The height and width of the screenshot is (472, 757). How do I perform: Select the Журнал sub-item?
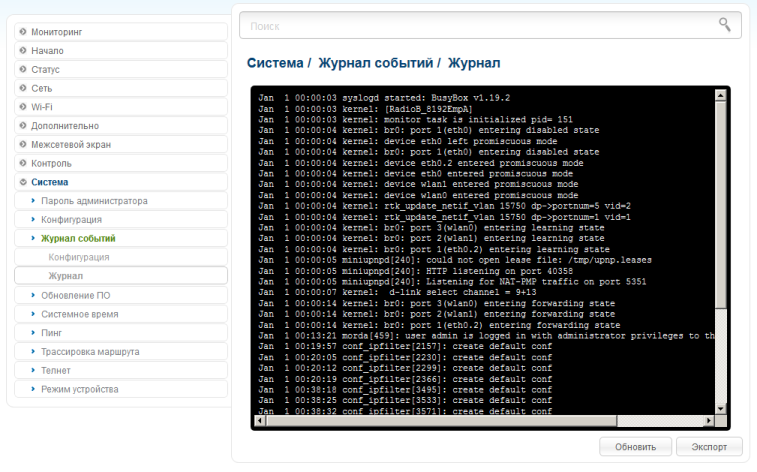coord(121,276)
